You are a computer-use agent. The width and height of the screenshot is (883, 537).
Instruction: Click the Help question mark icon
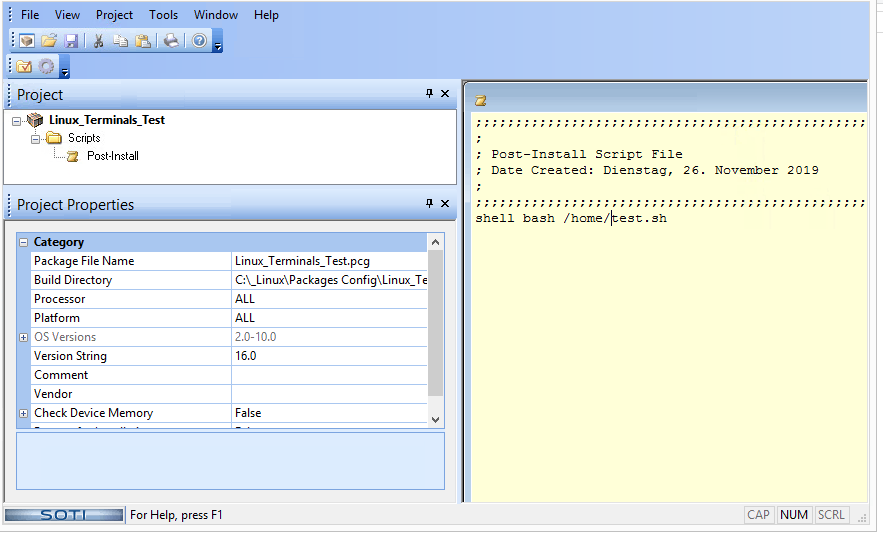click(199, 41)
